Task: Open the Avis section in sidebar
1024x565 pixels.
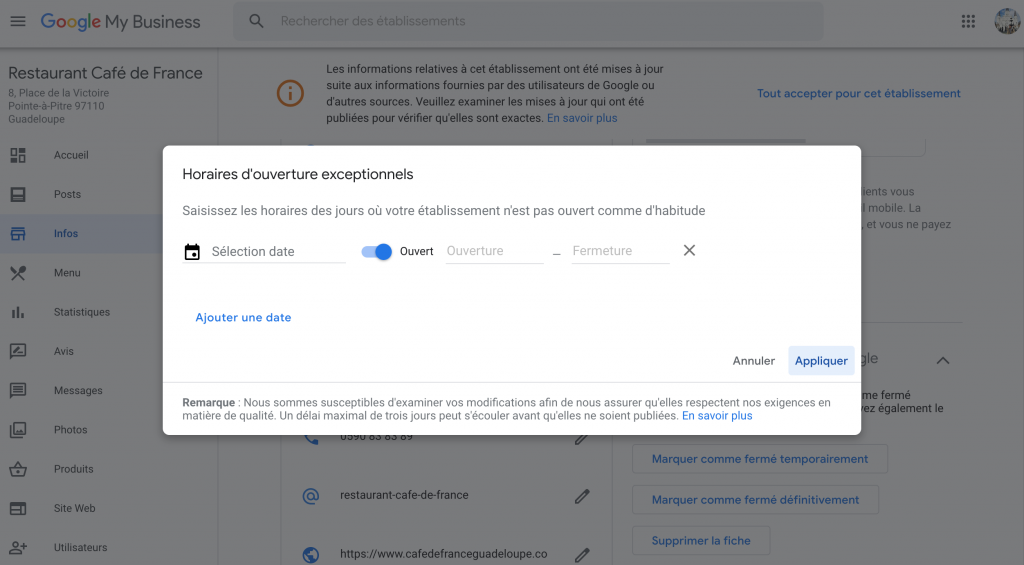Action: pos(66,351)
